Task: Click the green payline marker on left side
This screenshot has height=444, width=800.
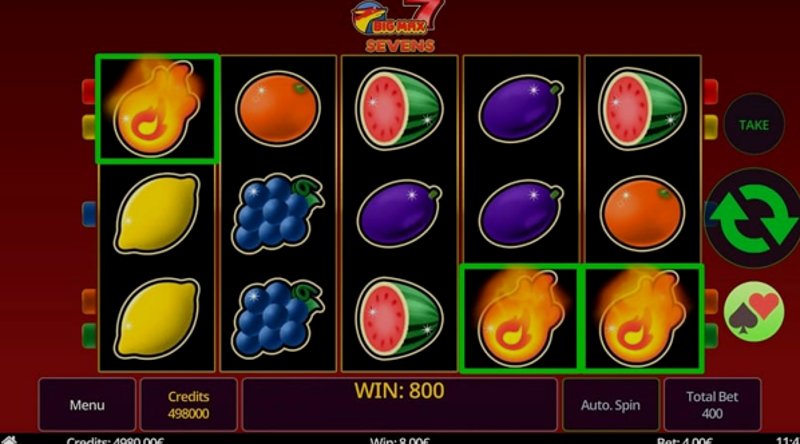Action: point(89,336)
